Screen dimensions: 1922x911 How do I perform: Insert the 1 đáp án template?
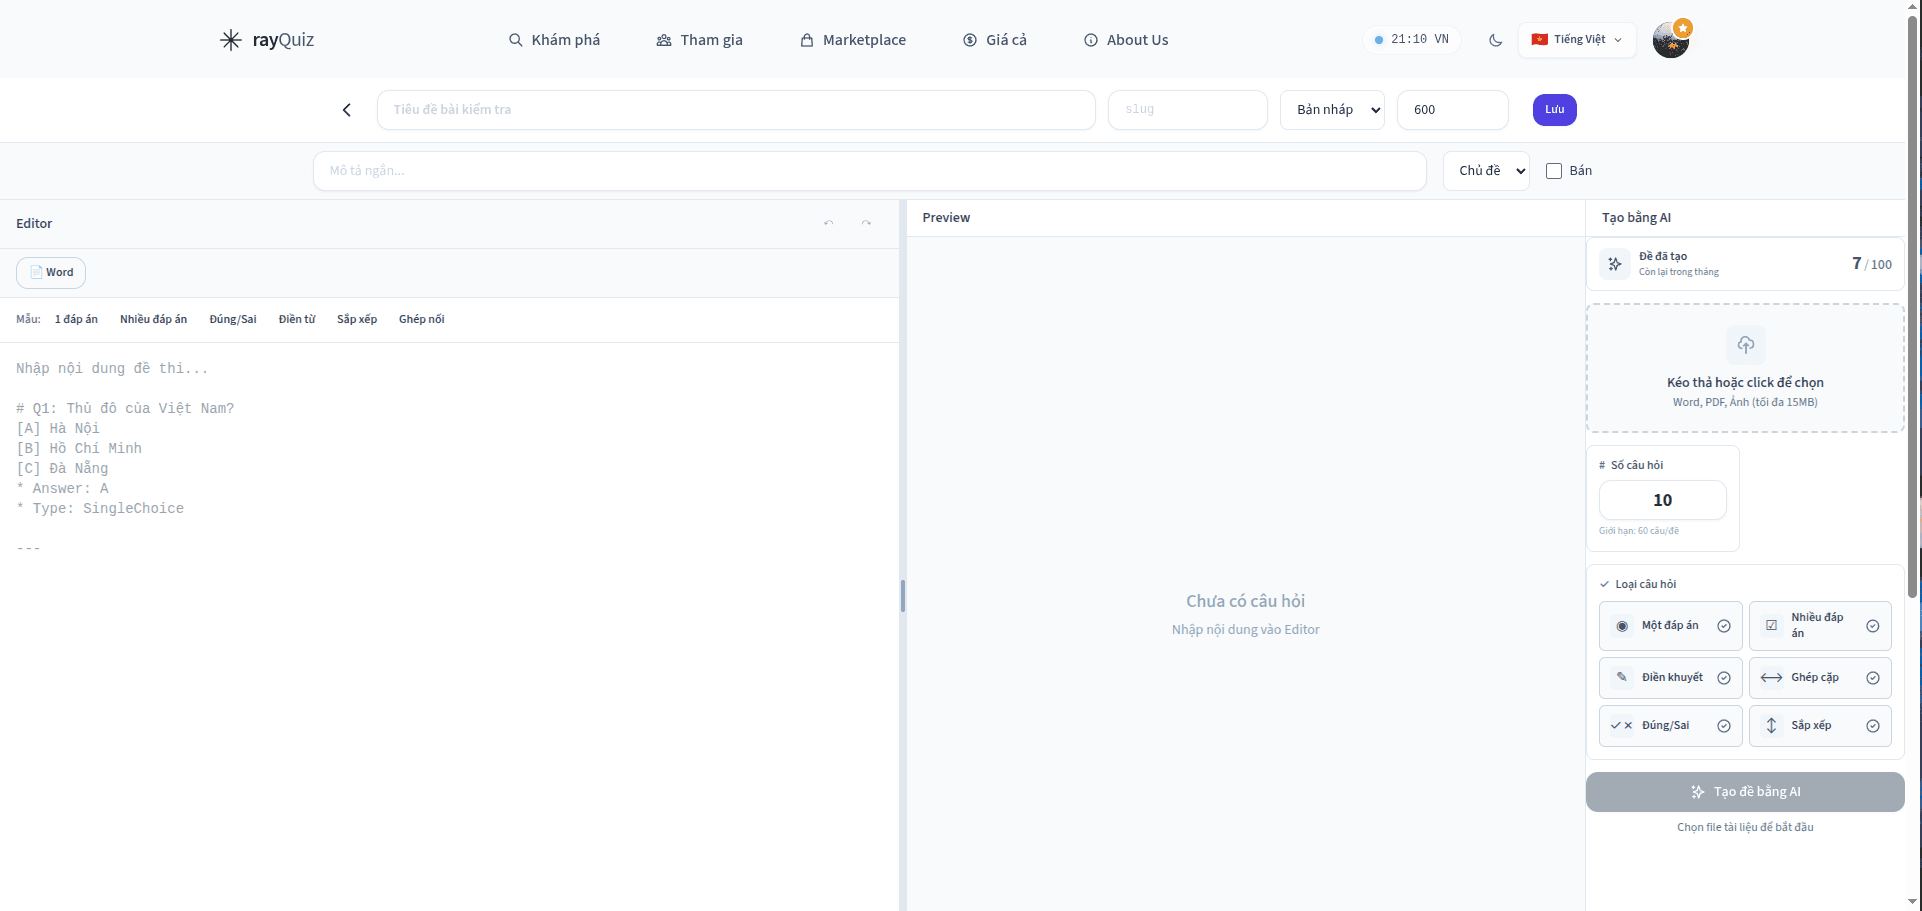[76, 319]
